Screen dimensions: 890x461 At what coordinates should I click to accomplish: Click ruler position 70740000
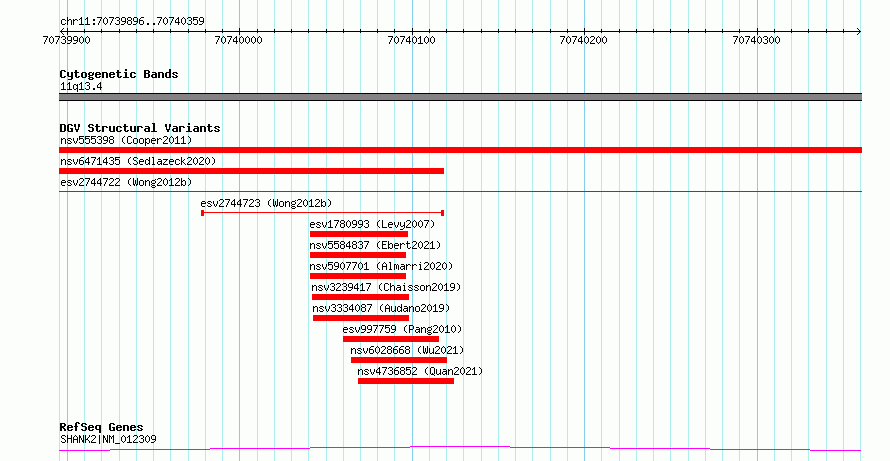238,40
